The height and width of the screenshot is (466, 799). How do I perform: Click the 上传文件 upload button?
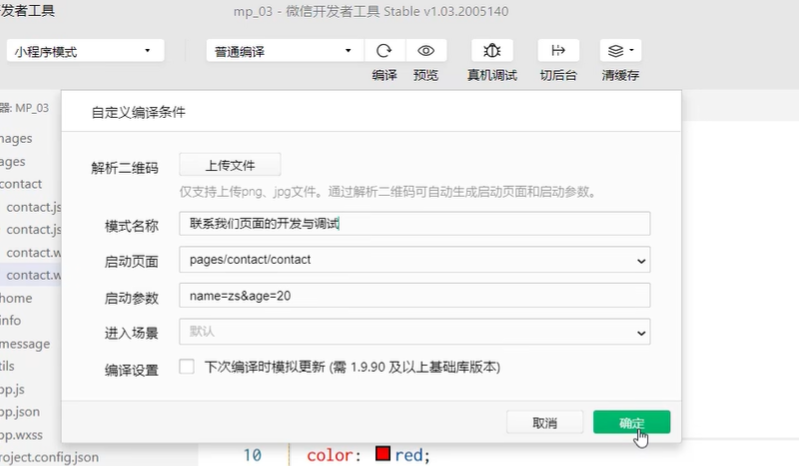pos(230,166)
